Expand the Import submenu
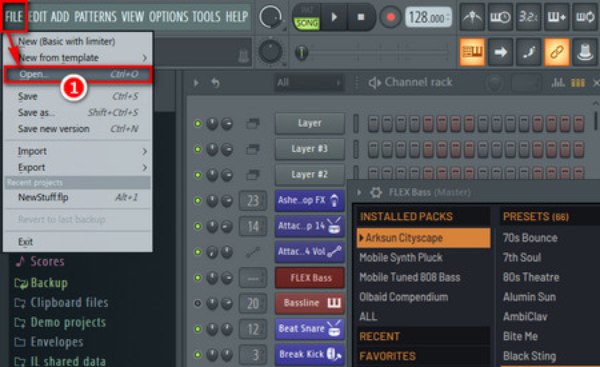 pos(78,151)
